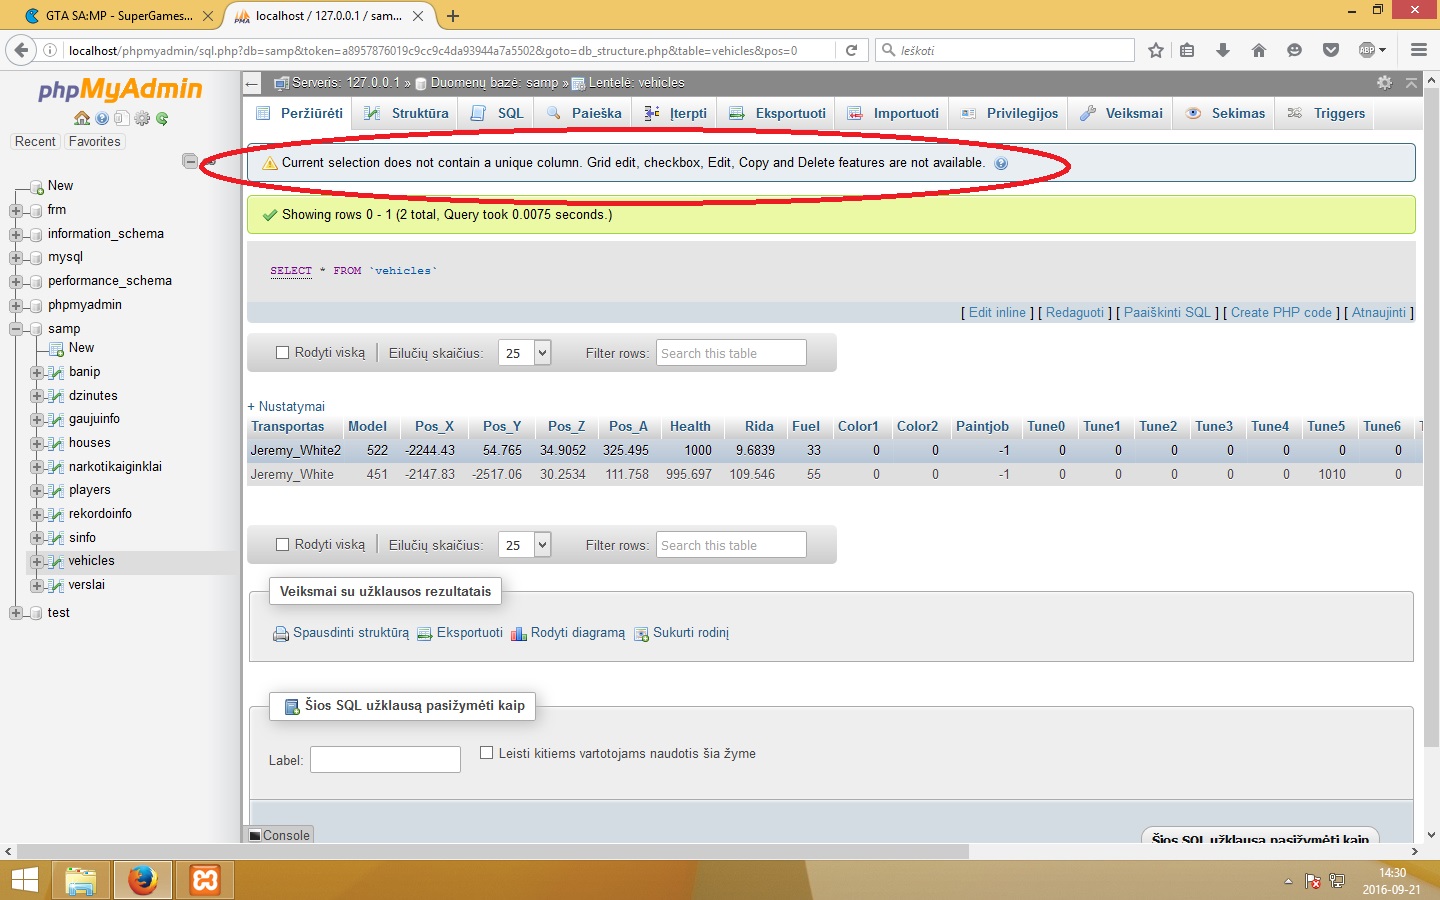Expand the players table node
The width and height of the screenshot is (1440, 900).
click(37, 490)
